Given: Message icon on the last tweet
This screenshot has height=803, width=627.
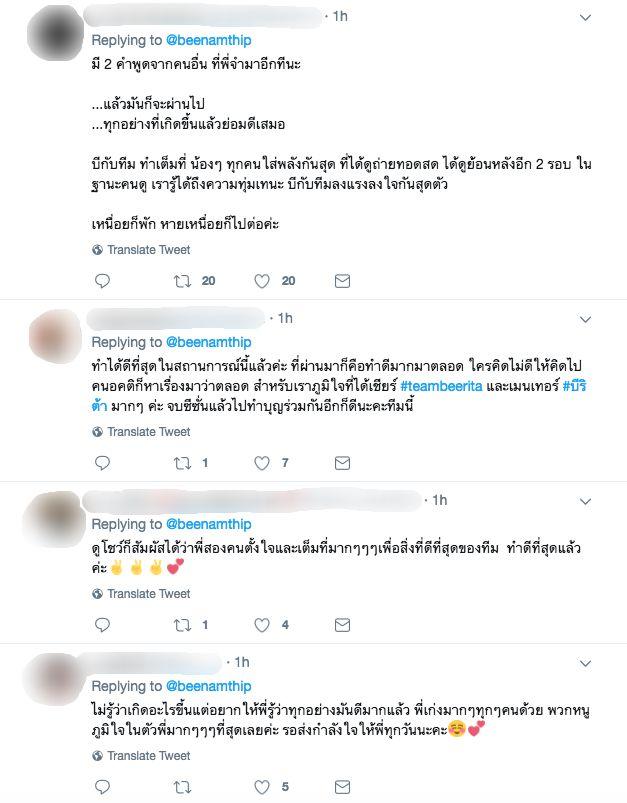Looking at the screenshot, I should (x=342, y=787).
